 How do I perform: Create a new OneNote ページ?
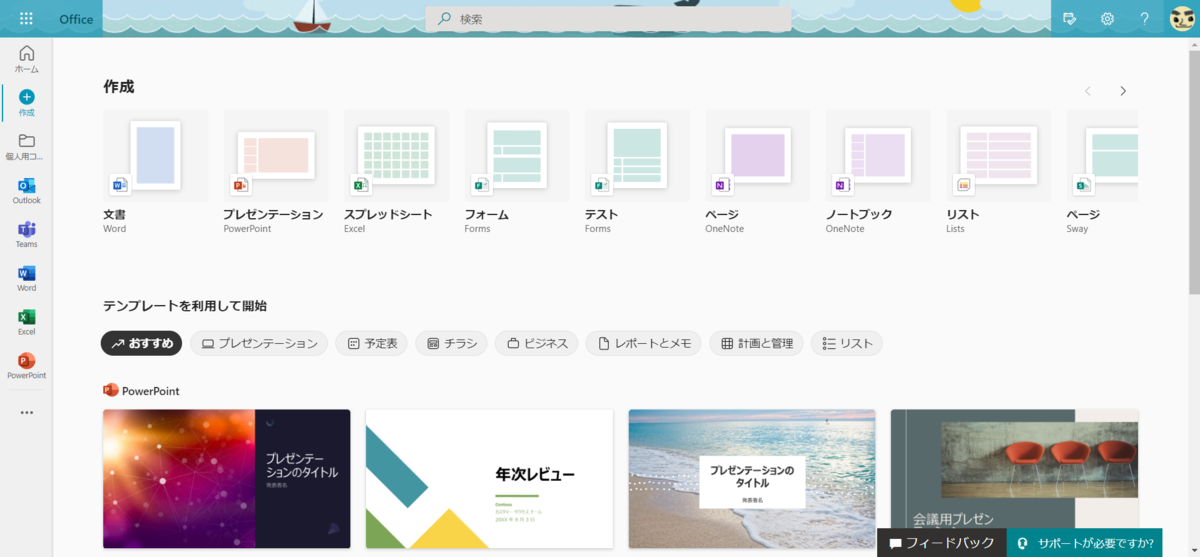tap(757, 172)
